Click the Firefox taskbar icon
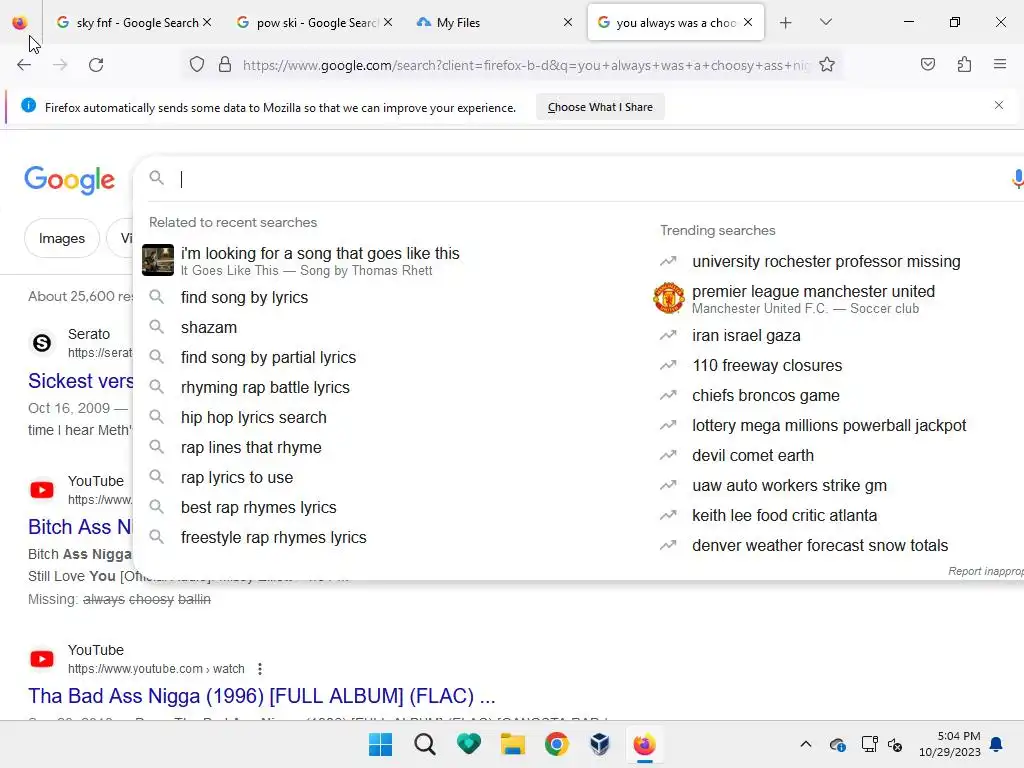The width and height of the screenshot is (1024, 768). (x=645, y=744)
